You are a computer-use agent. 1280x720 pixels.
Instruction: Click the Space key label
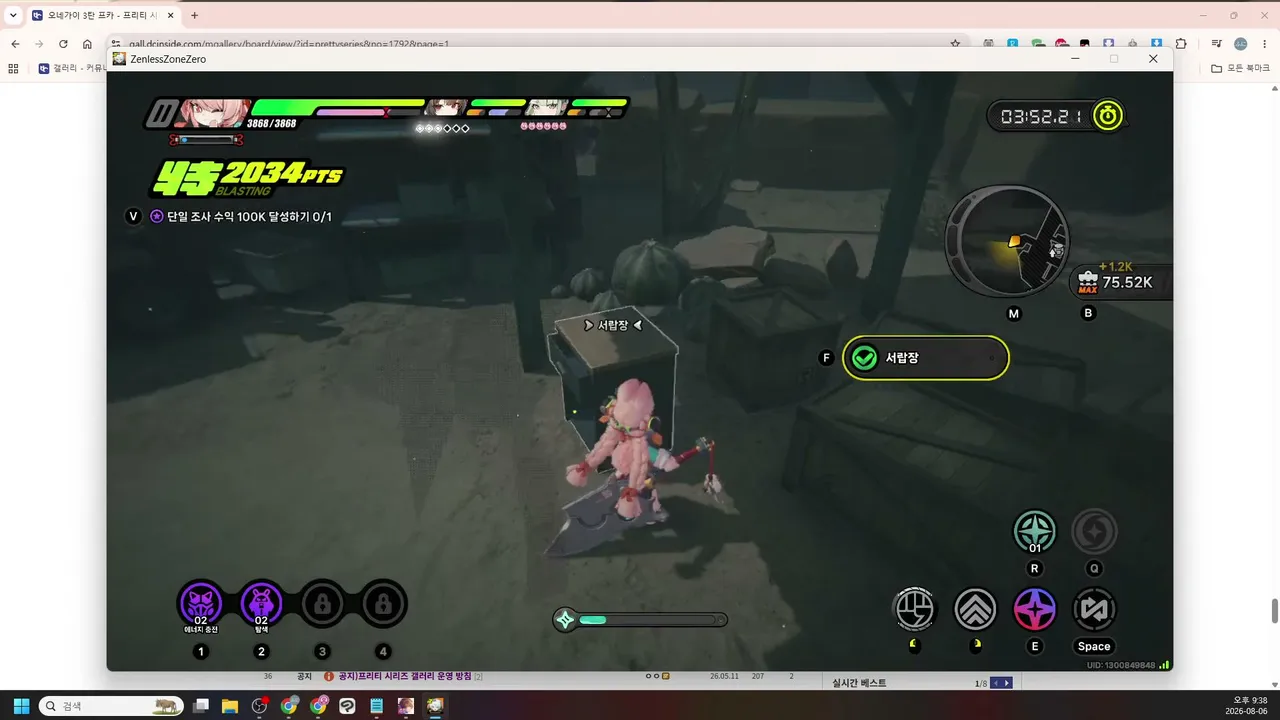tap(1094, 646)
